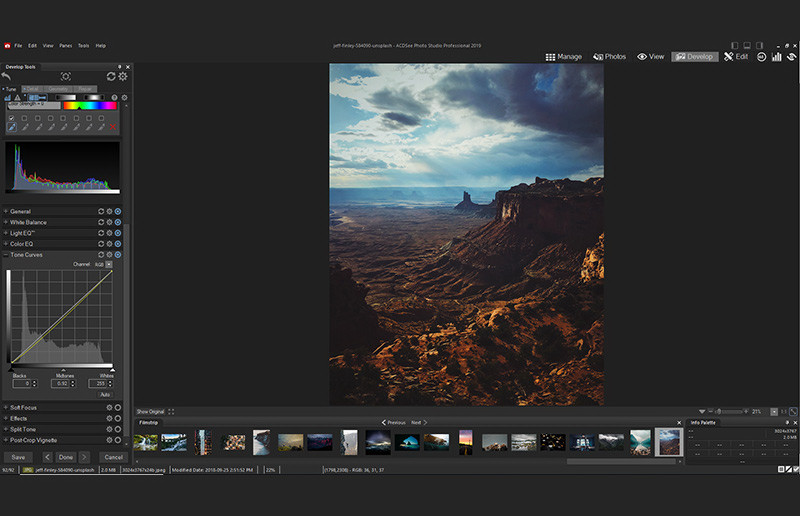This screenshot has width=800, height=516.
Task: Tick the second color eyedropper checkbox
Action: (24, 118)
